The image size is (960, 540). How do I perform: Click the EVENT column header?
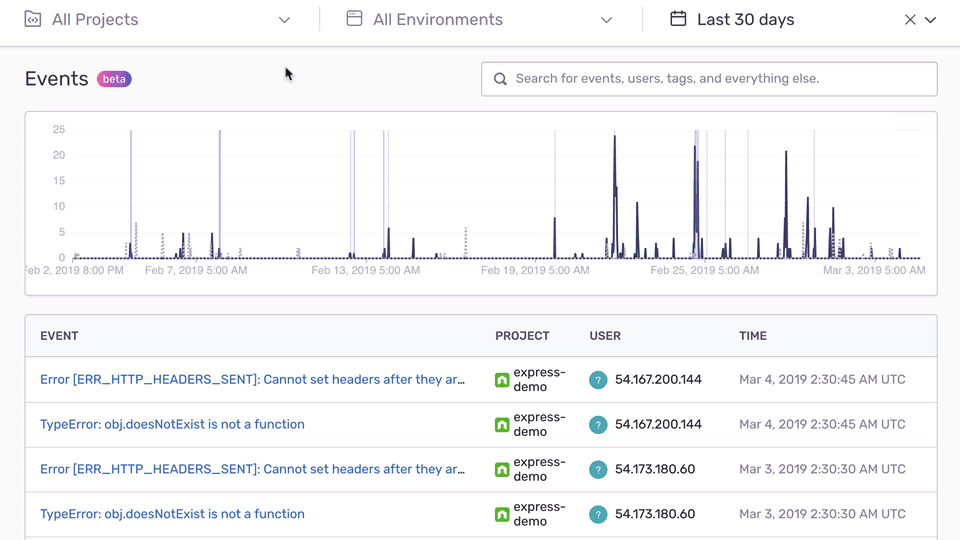click(x=59, y=336)
